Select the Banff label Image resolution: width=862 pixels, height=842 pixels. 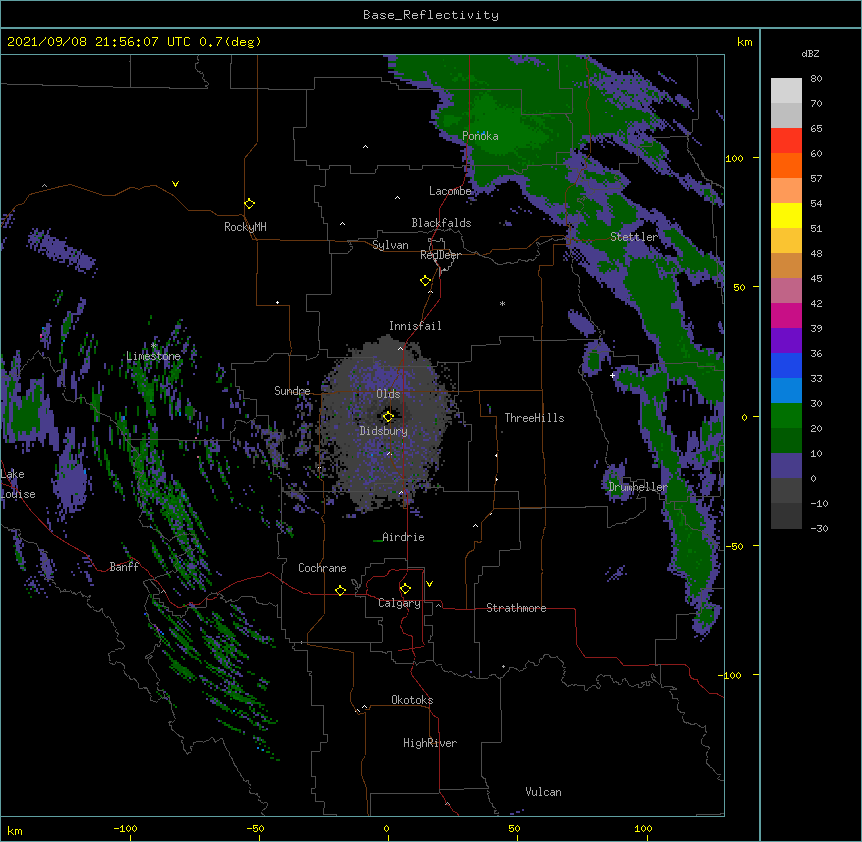(124, 567)
